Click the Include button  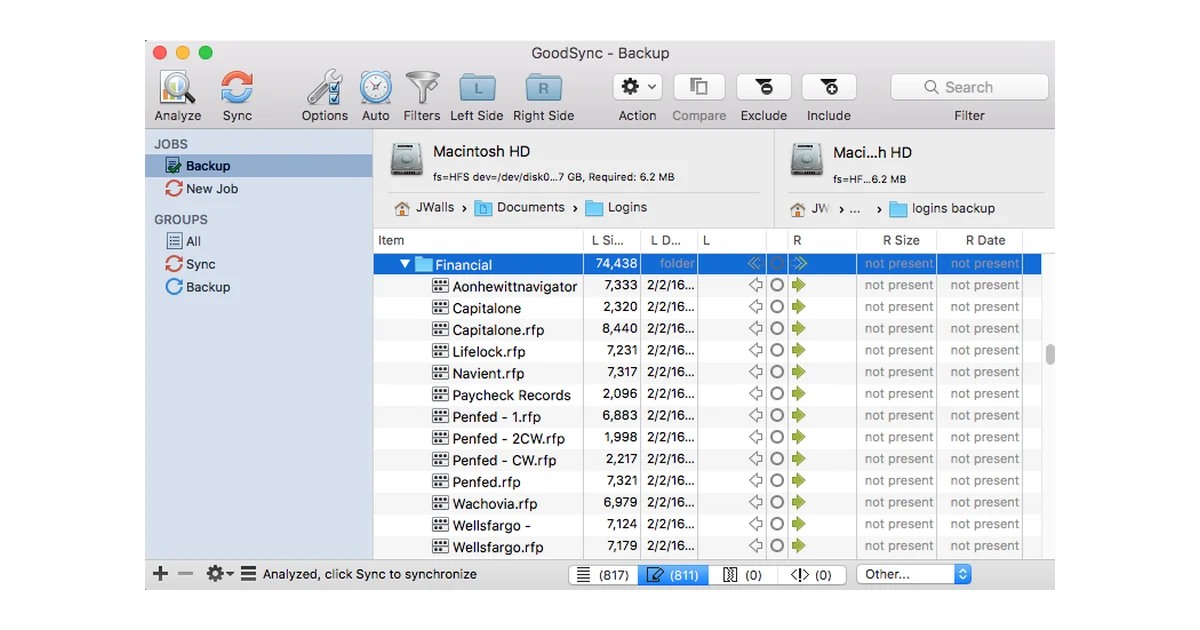[x=829, y=87]
